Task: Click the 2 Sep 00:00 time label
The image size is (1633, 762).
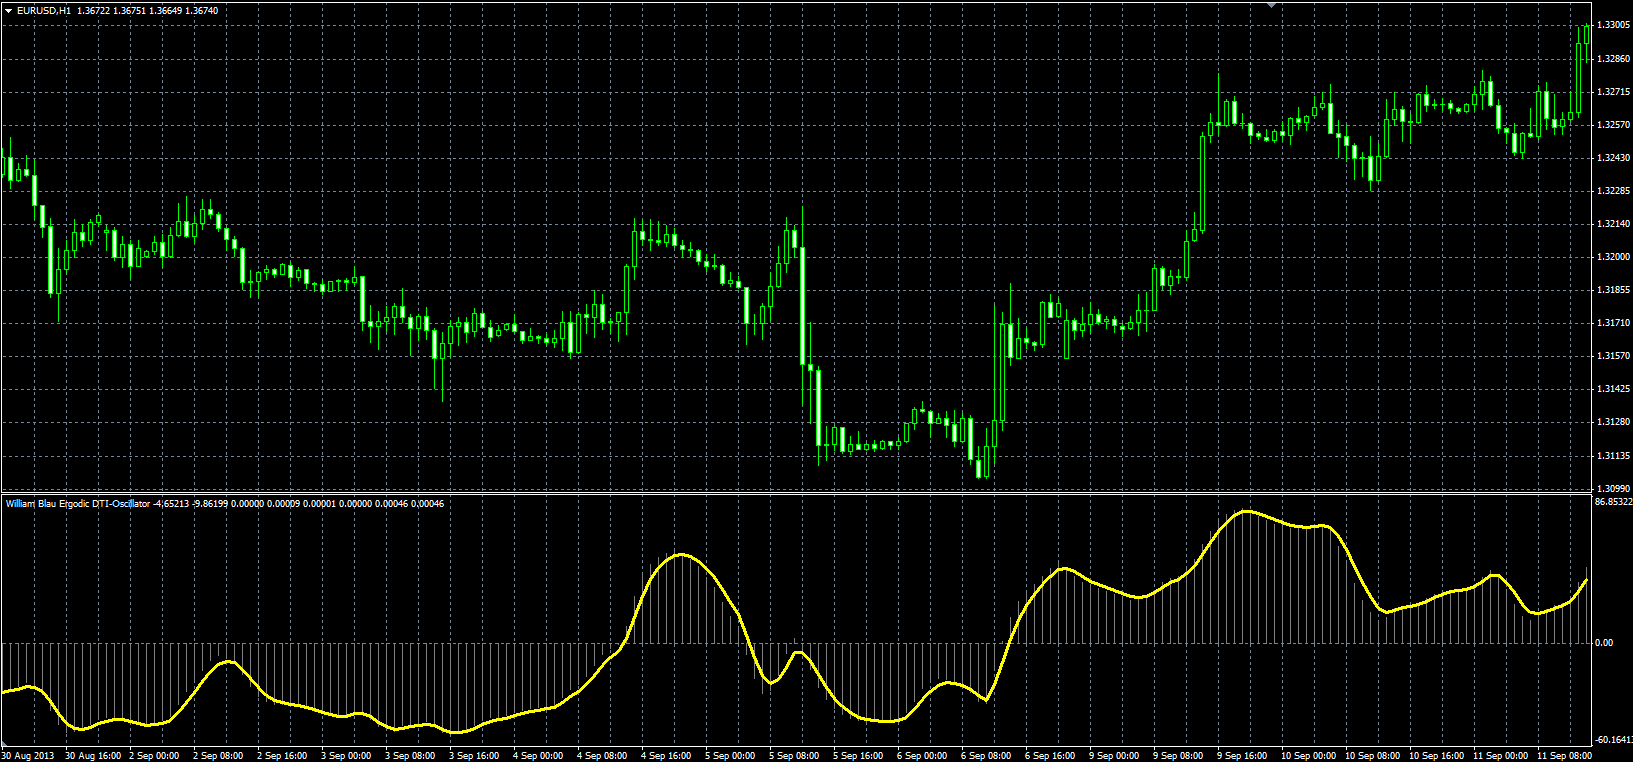Action: point(155,756)
